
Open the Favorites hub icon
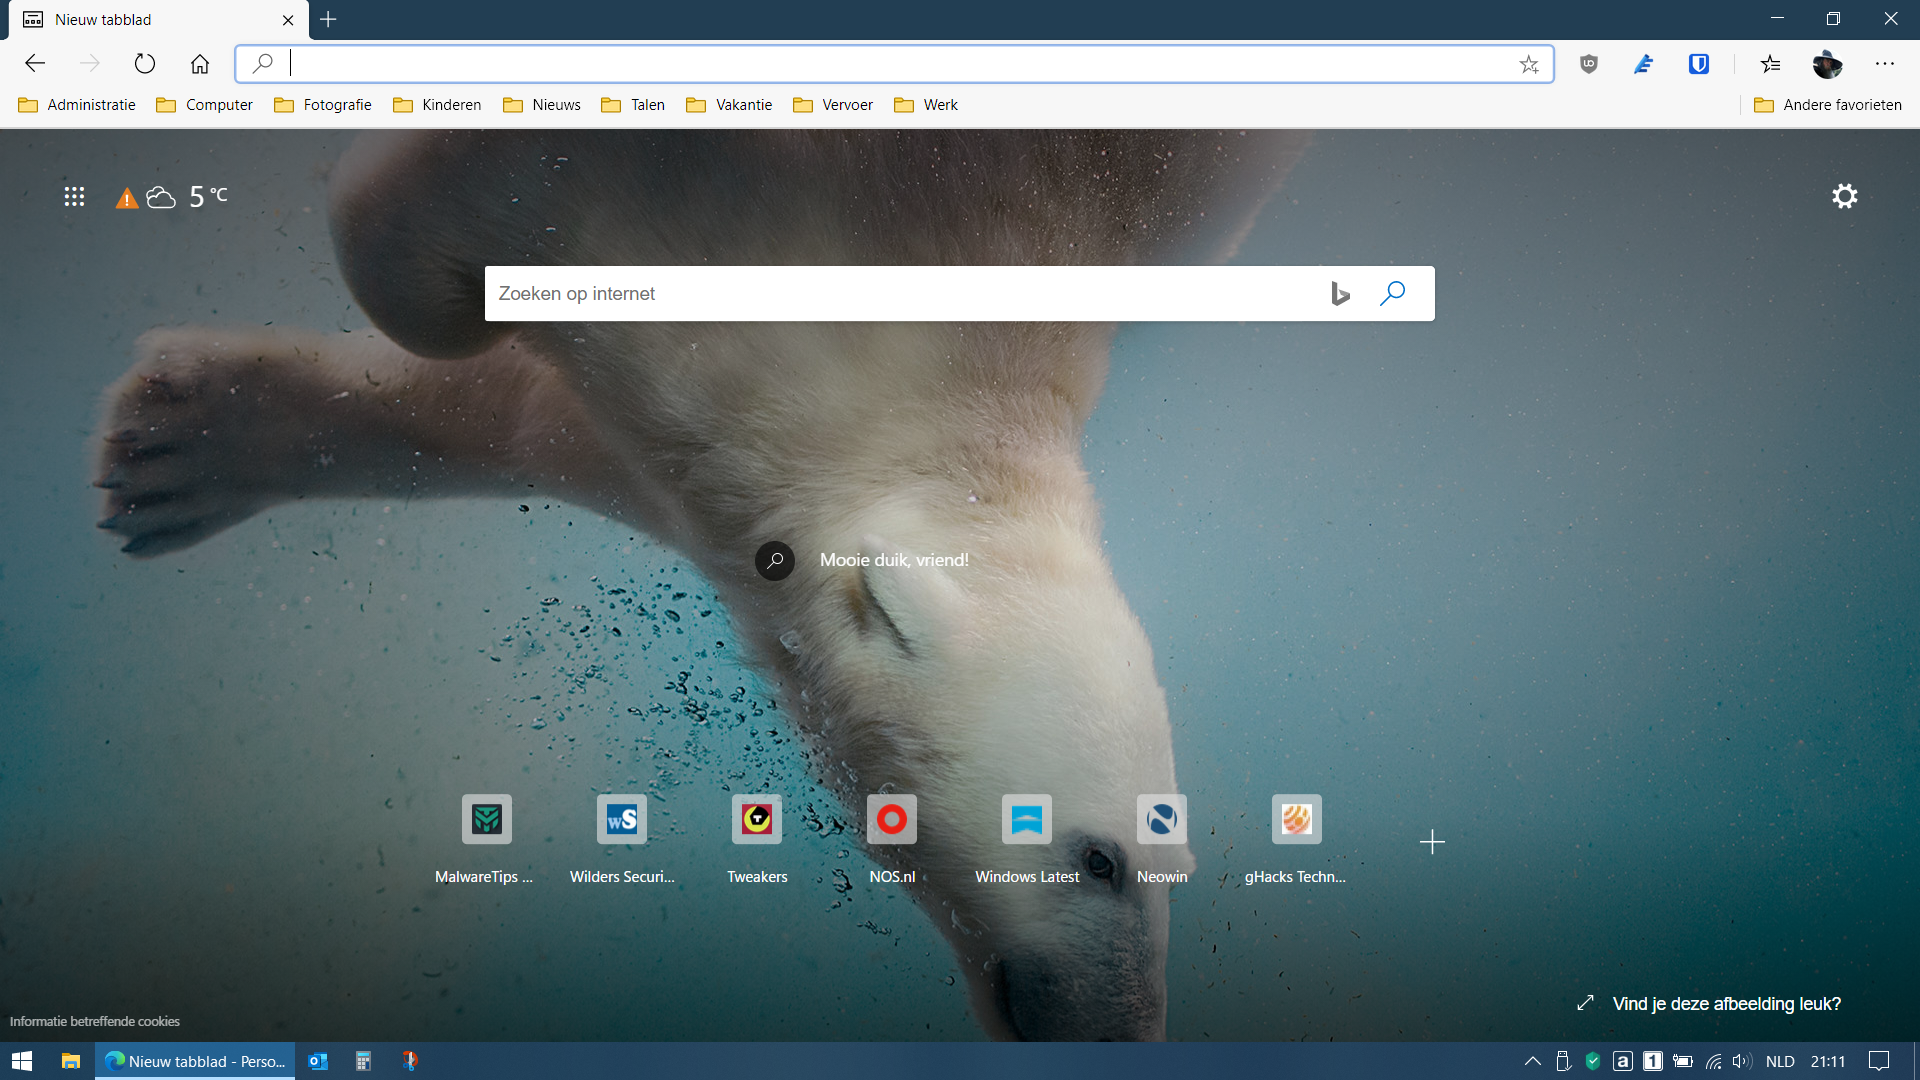point(1770,65)
